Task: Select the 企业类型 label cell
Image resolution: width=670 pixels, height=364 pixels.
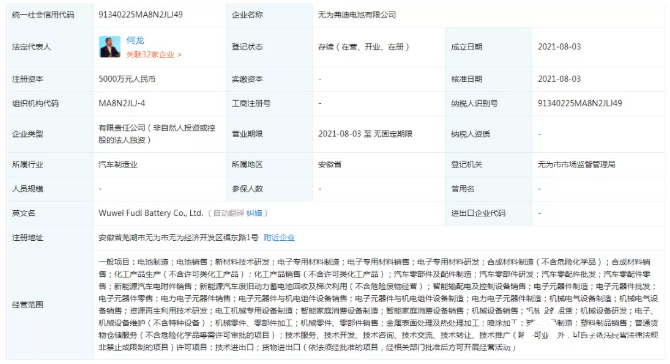Action: (50, 134)
